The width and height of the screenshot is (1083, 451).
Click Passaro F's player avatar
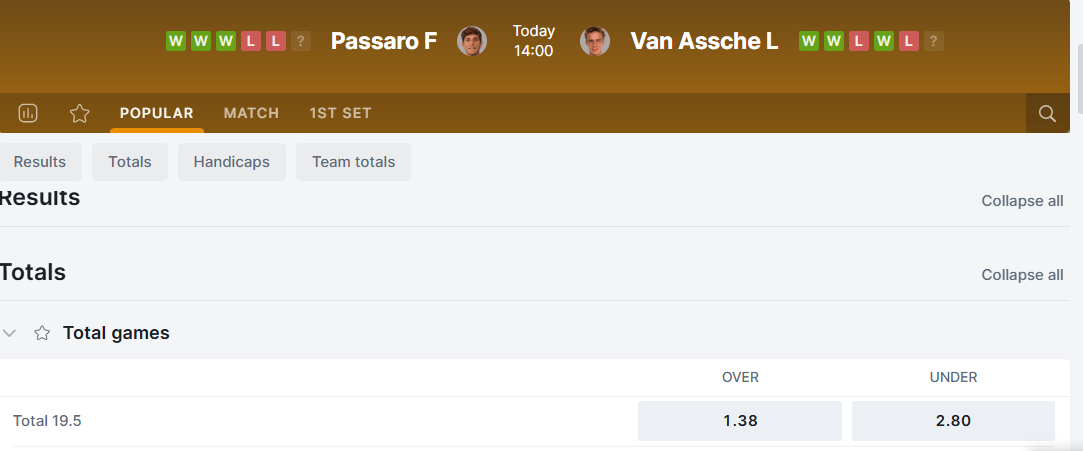coord(472,41)
